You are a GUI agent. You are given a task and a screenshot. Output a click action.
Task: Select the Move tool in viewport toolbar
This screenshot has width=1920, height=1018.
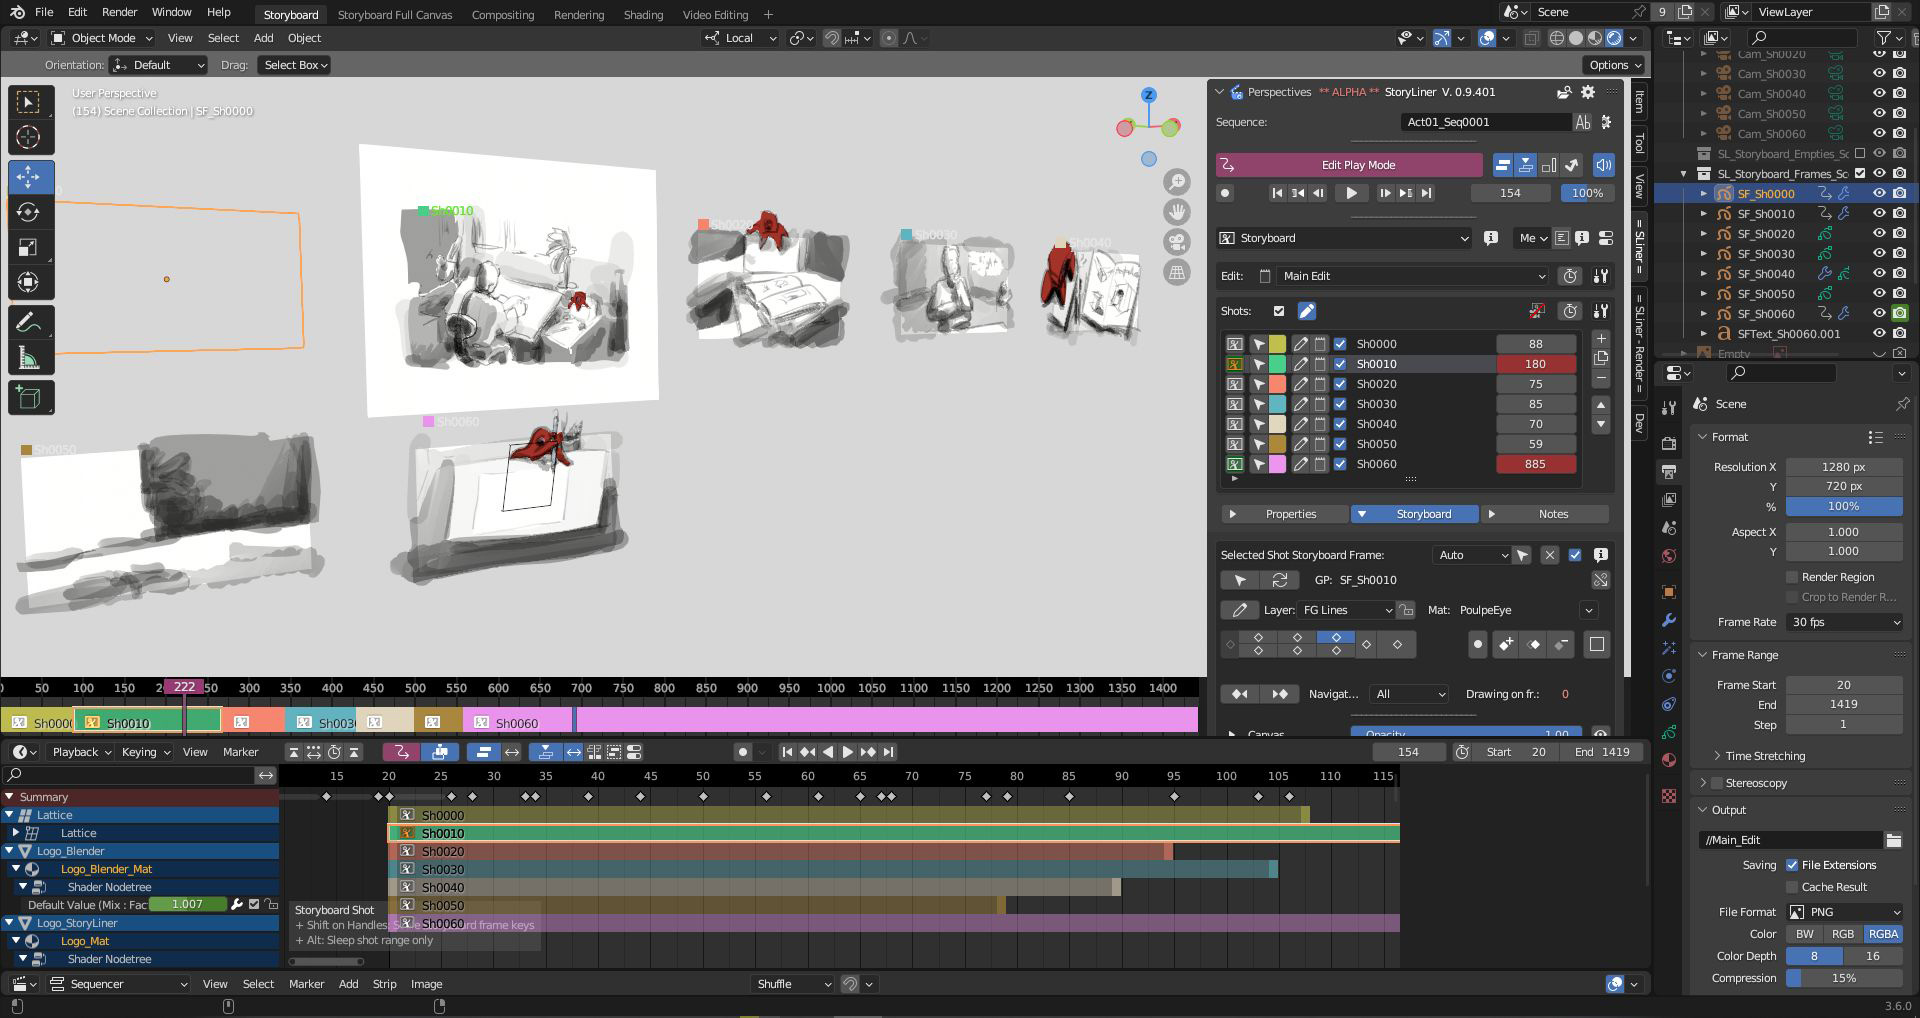pyautogui.click(x=29, y=177)
